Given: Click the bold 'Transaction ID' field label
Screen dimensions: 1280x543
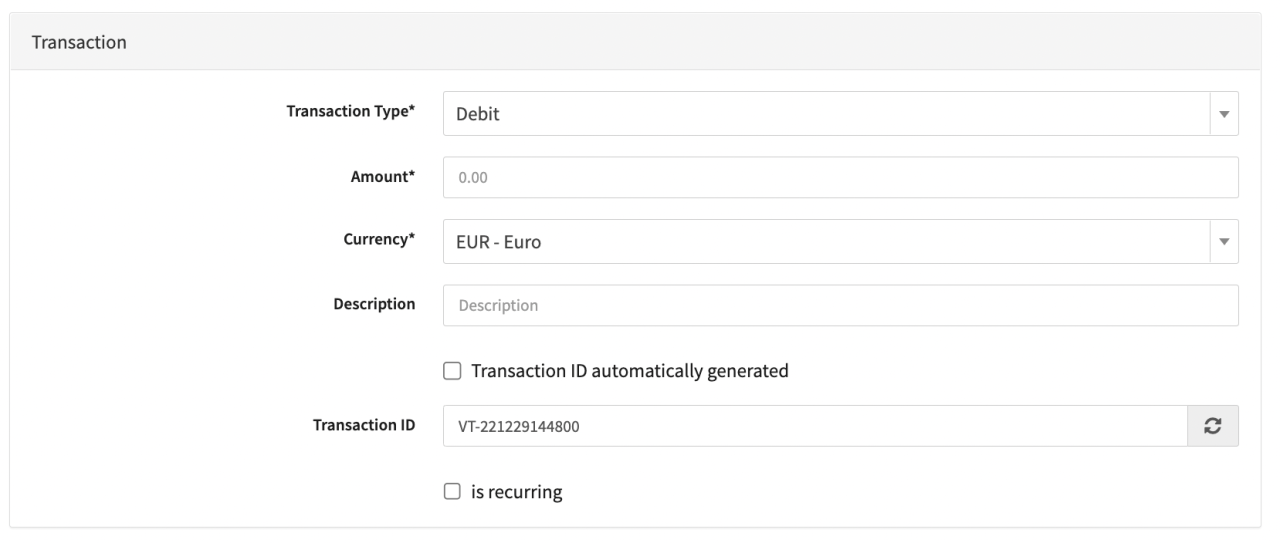Looking at the screenshot, I should (x=364, y=425).
